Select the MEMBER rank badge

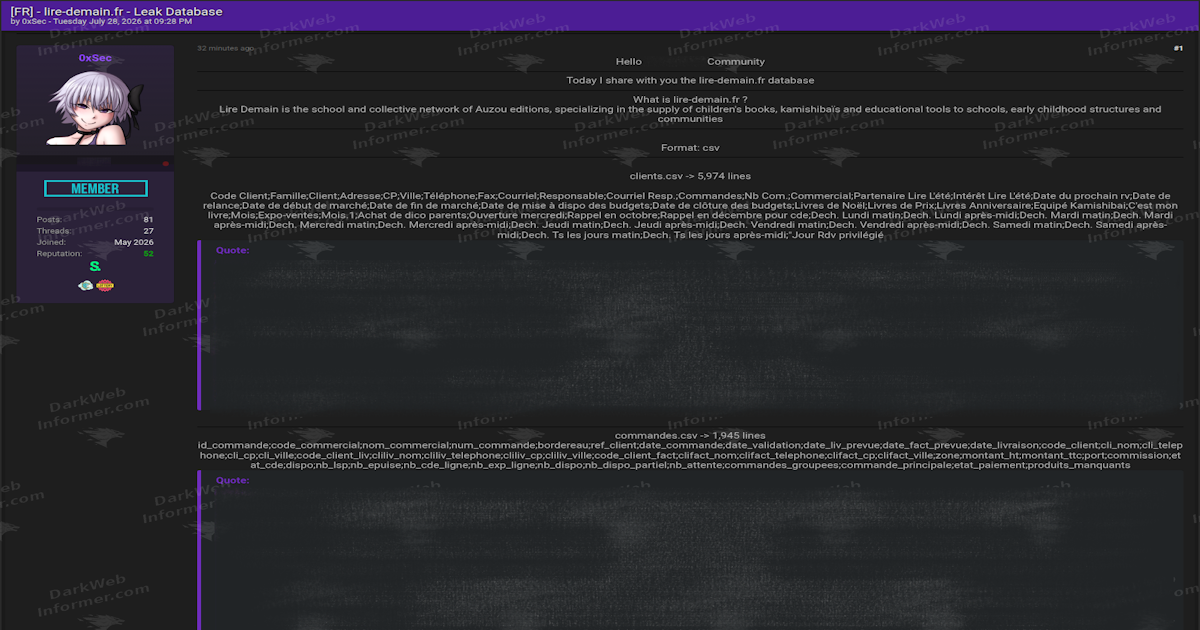point(95,188)
